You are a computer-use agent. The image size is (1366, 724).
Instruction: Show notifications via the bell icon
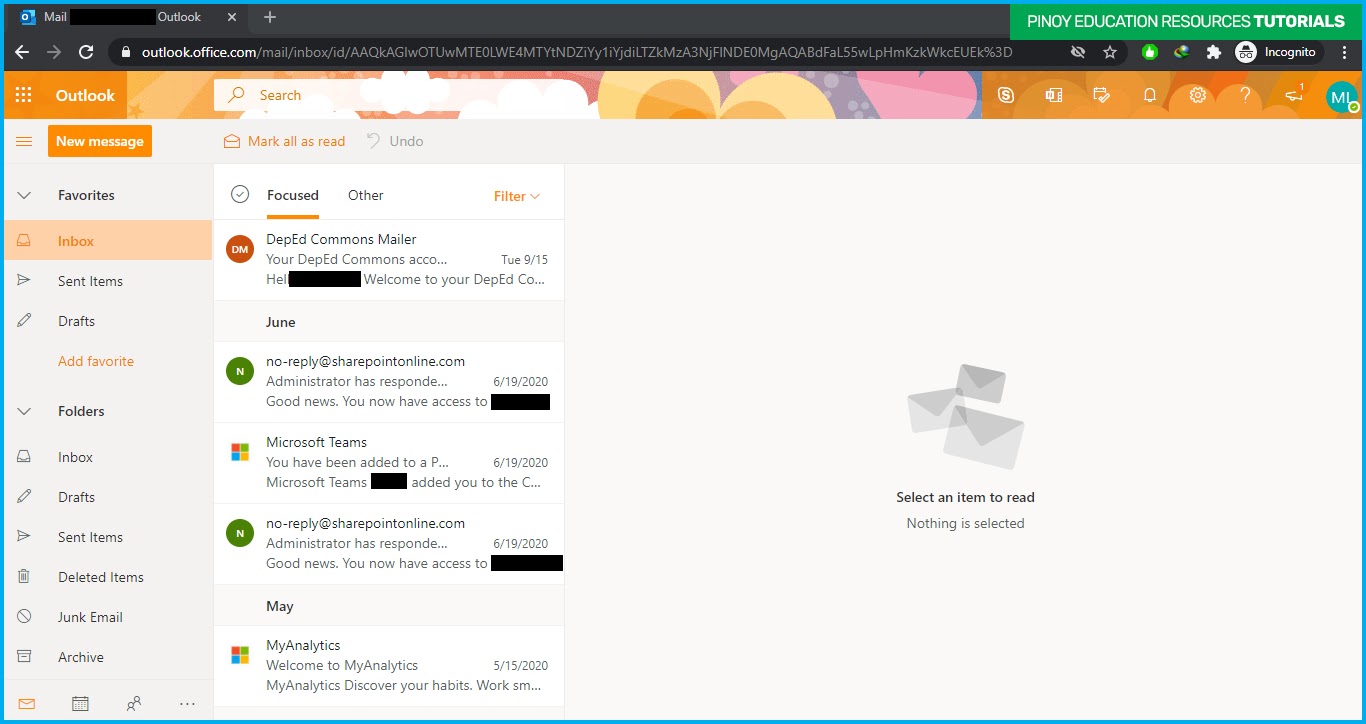[x=1150, y=95]
